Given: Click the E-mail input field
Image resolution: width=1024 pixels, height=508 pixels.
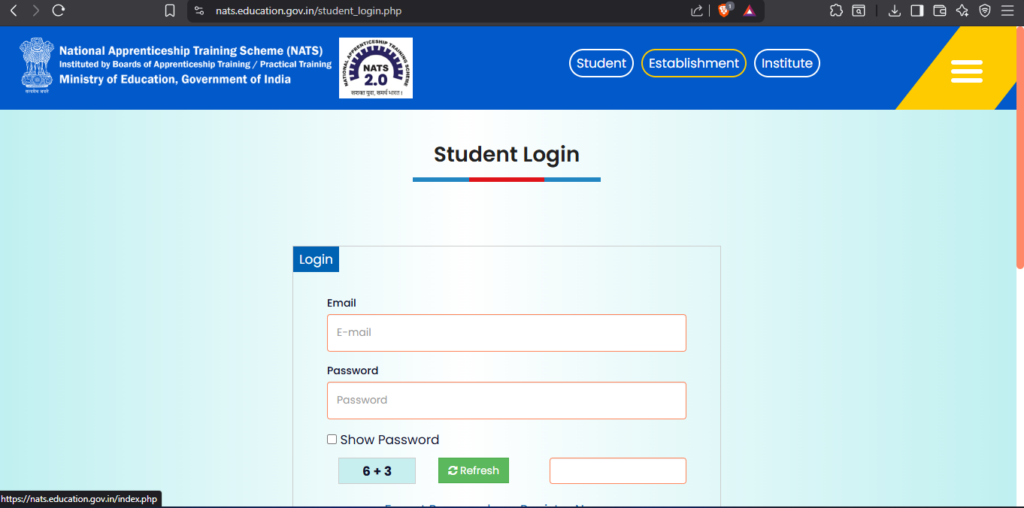Looking at the screenshot, I should (x=506, y=333).
